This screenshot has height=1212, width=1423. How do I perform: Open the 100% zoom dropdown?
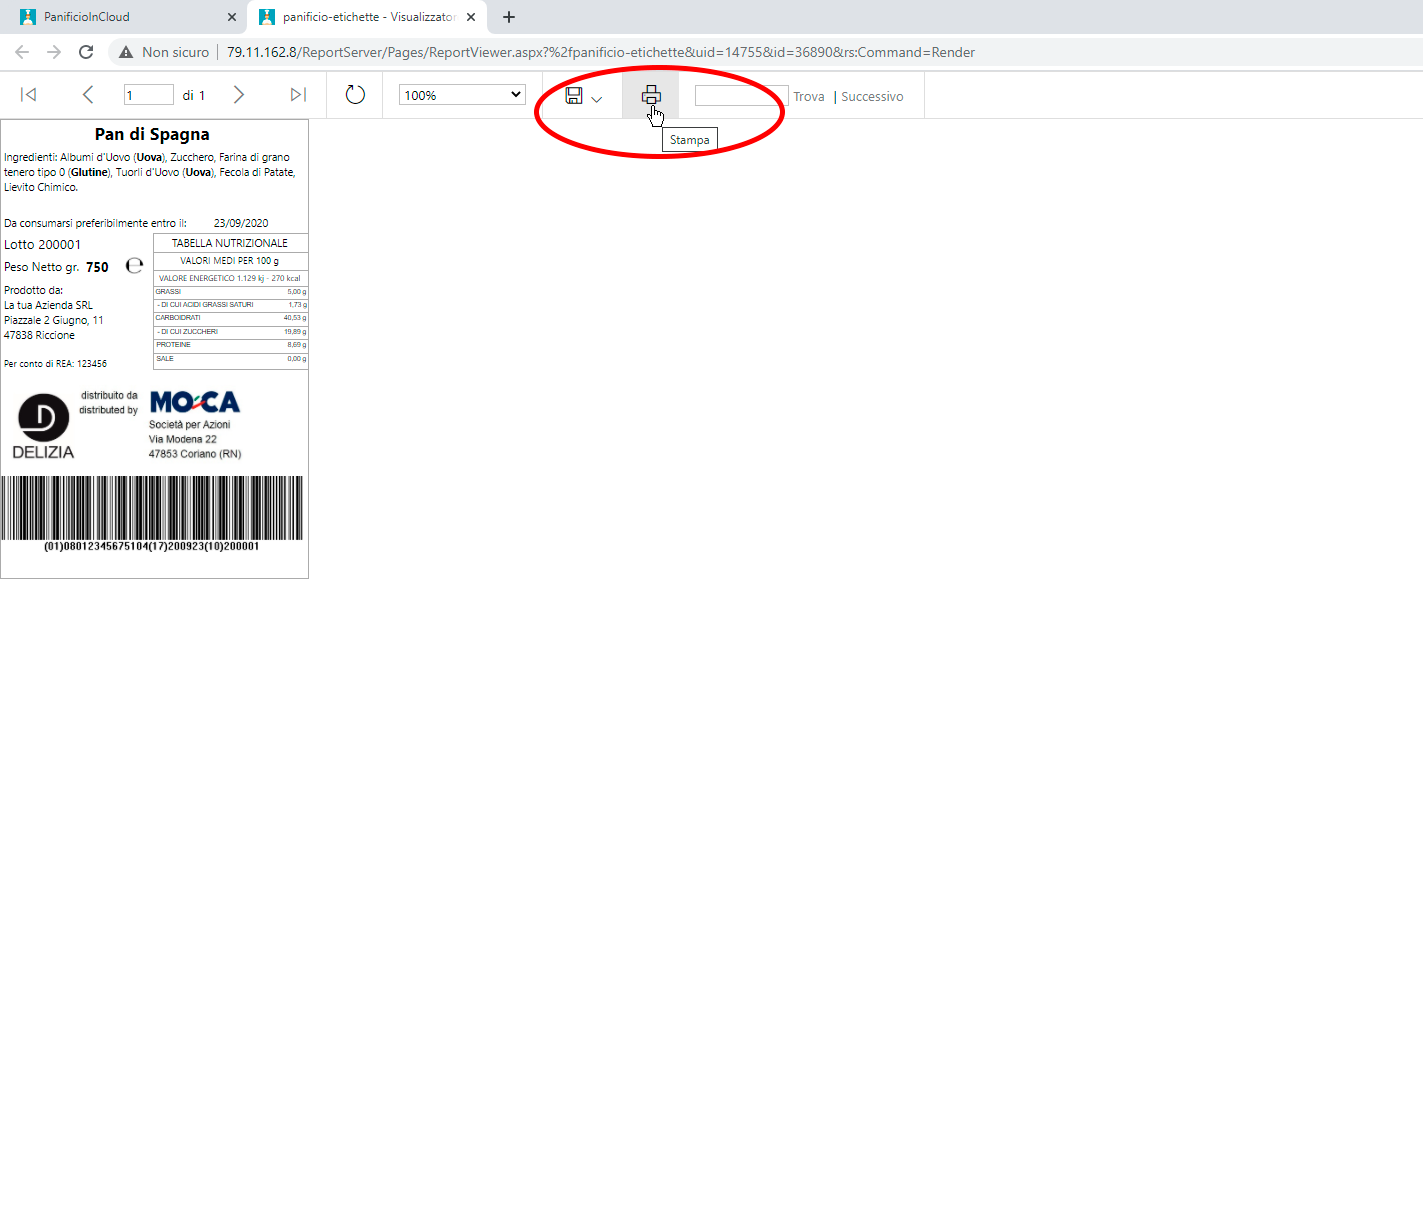pos(462,95)
